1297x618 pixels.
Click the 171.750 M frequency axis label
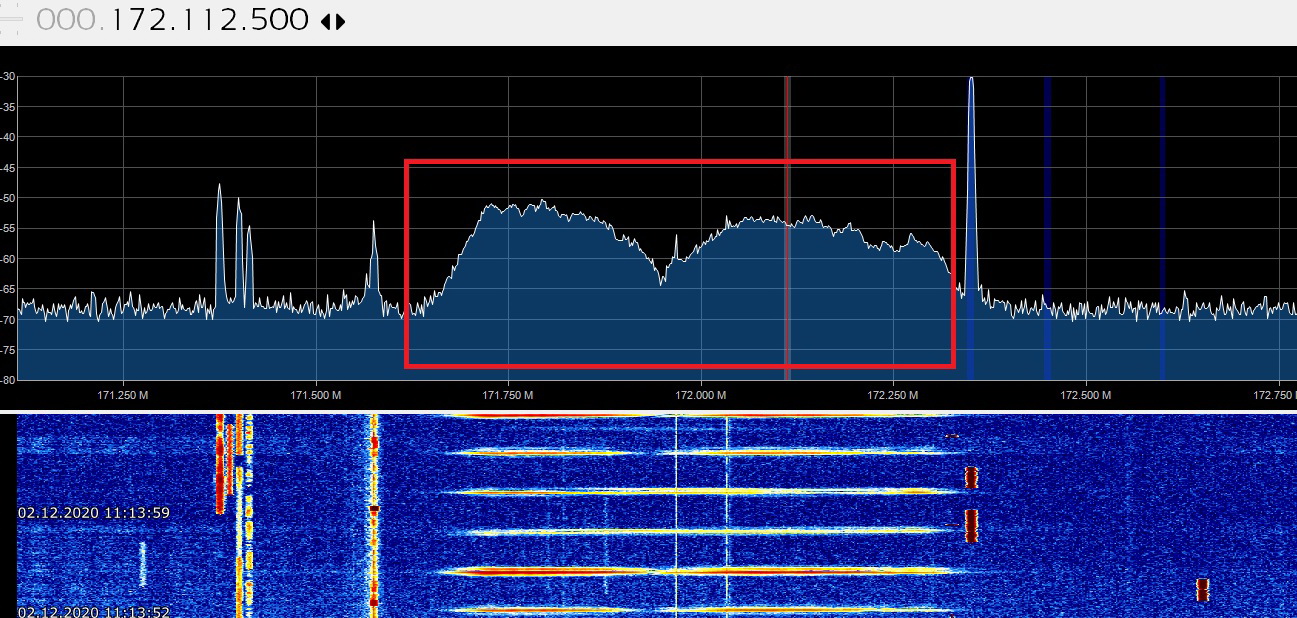point(507,395)
